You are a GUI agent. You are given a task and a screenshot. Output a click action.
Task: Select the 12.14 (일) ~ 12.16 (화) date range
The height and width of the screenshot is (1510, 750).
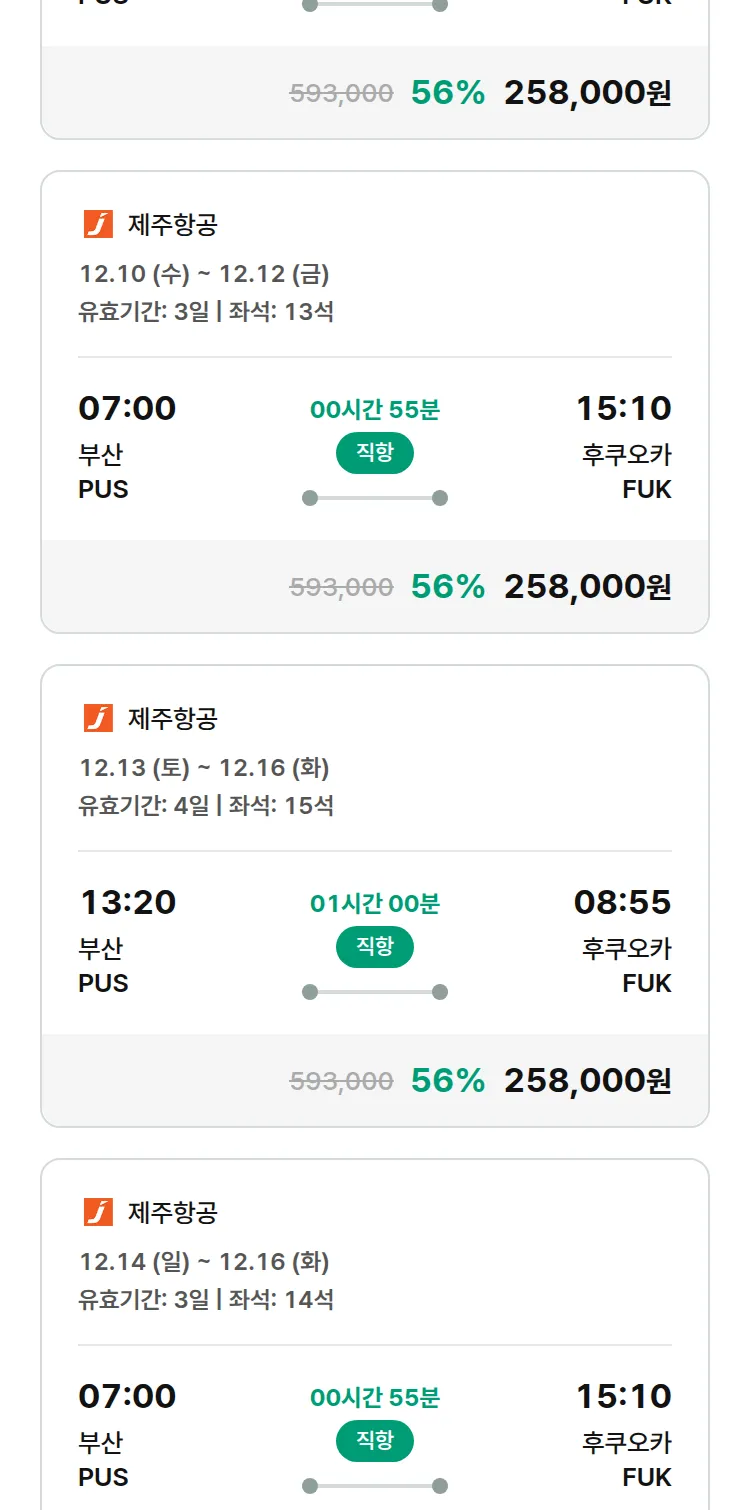click(x=204, y=1262)
